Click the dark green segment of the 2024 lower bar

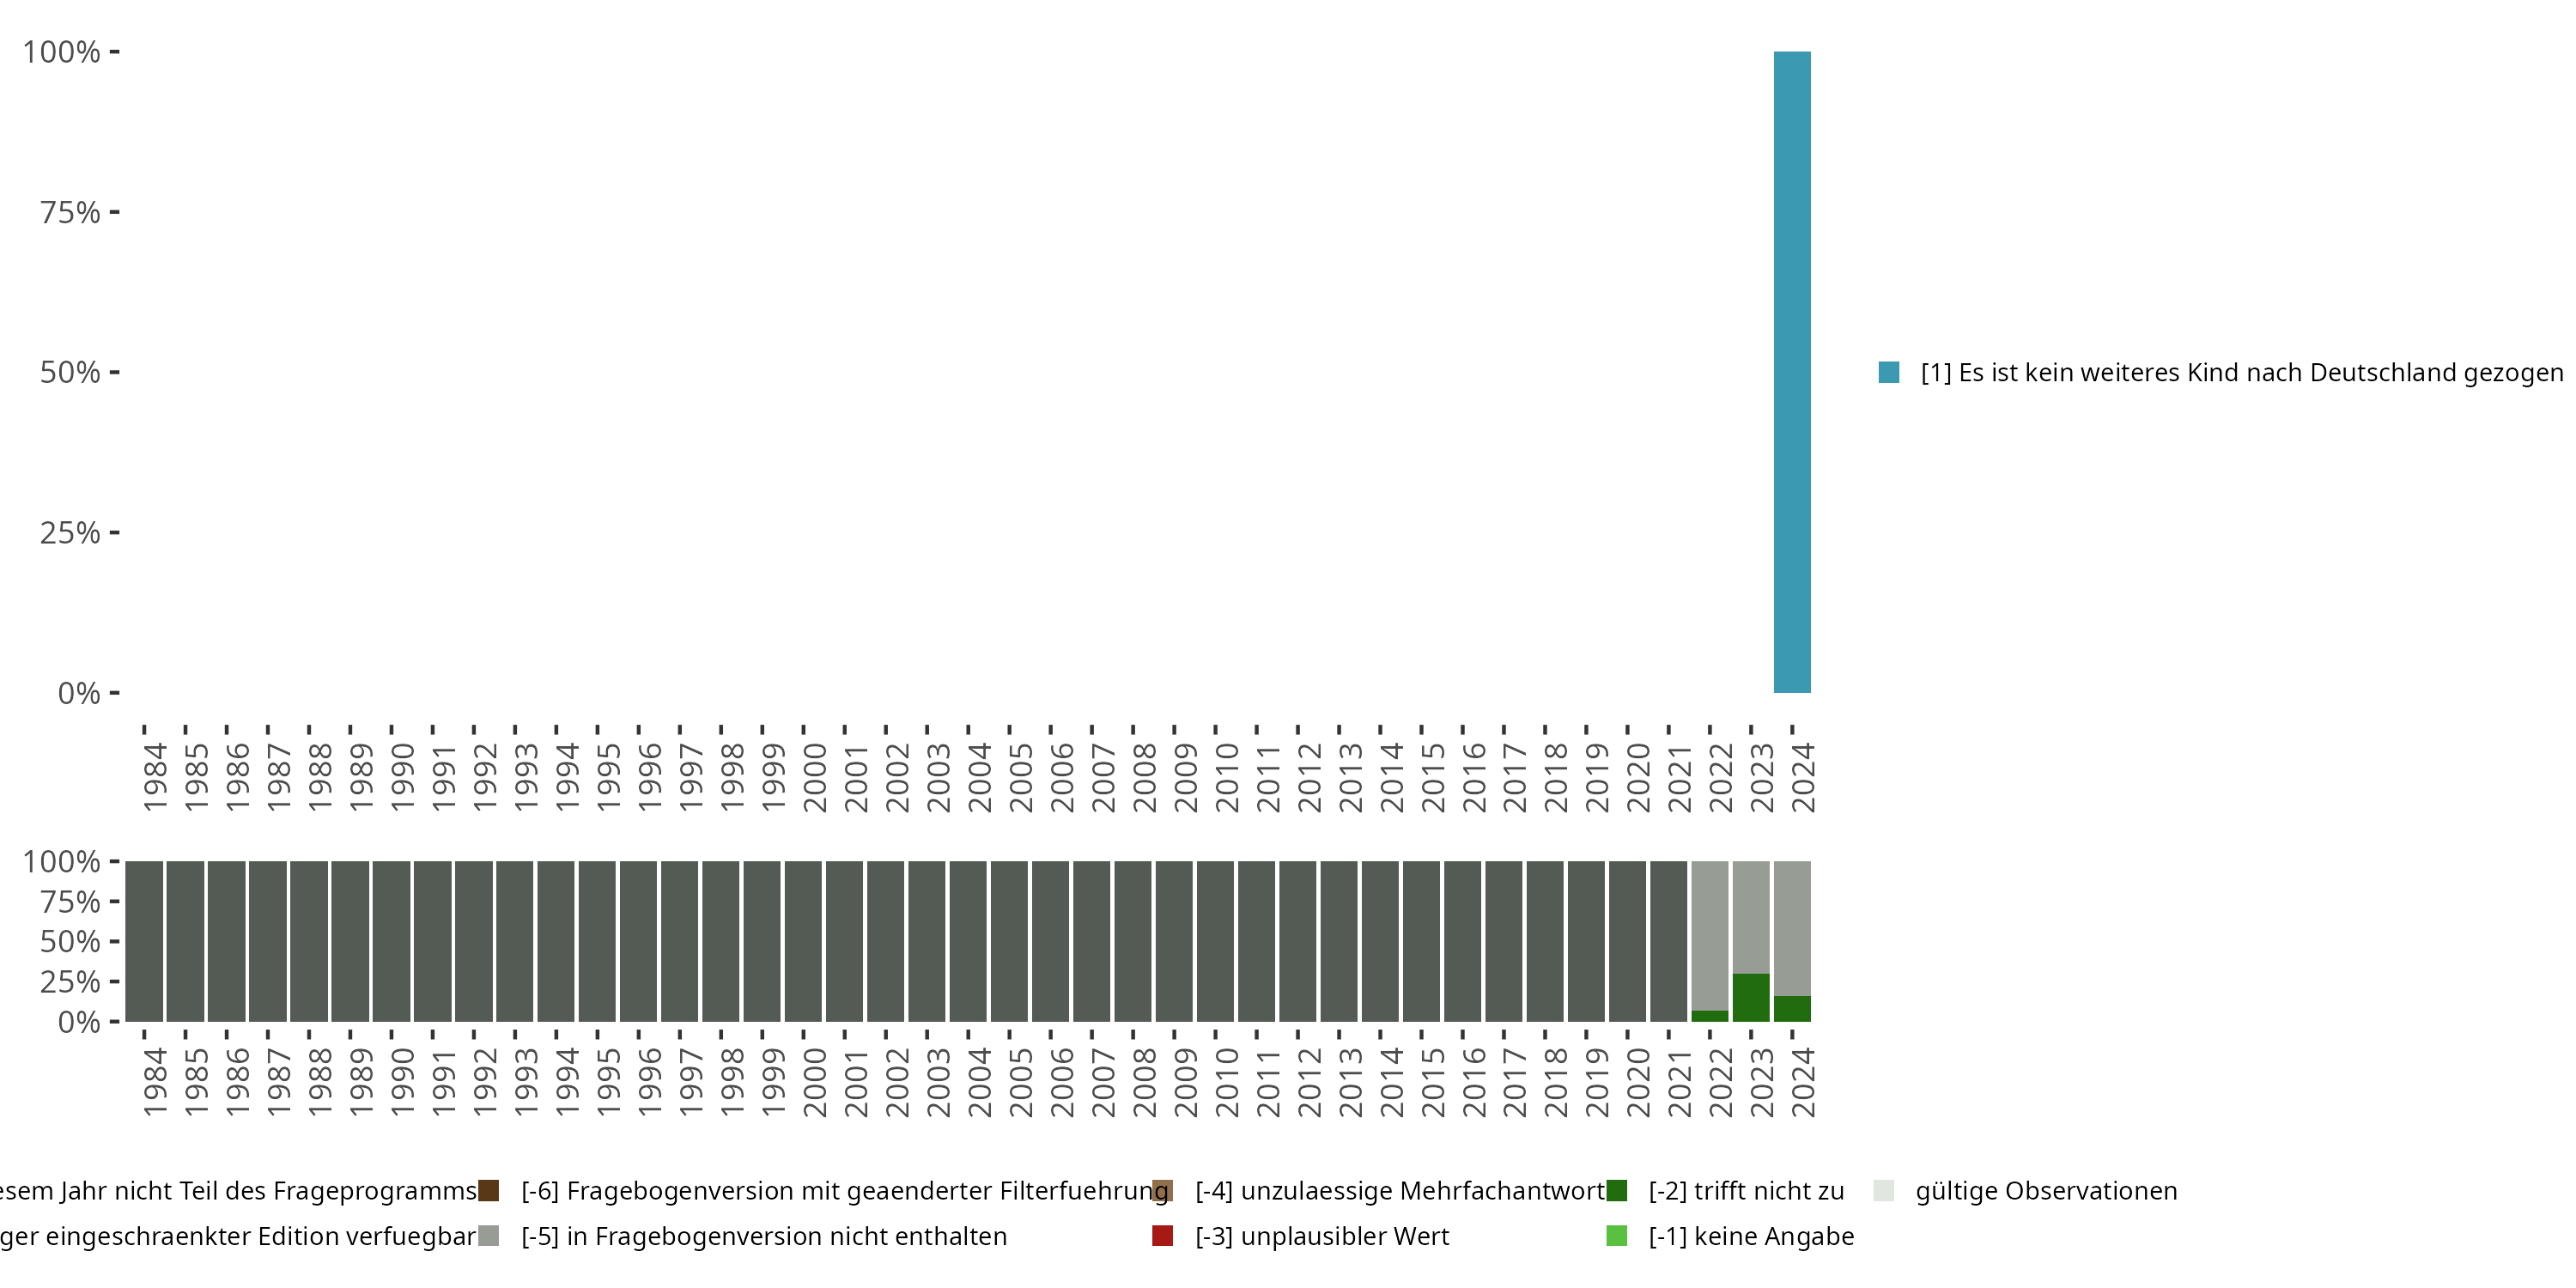pyautogui.click(x=1791, y=1008)
